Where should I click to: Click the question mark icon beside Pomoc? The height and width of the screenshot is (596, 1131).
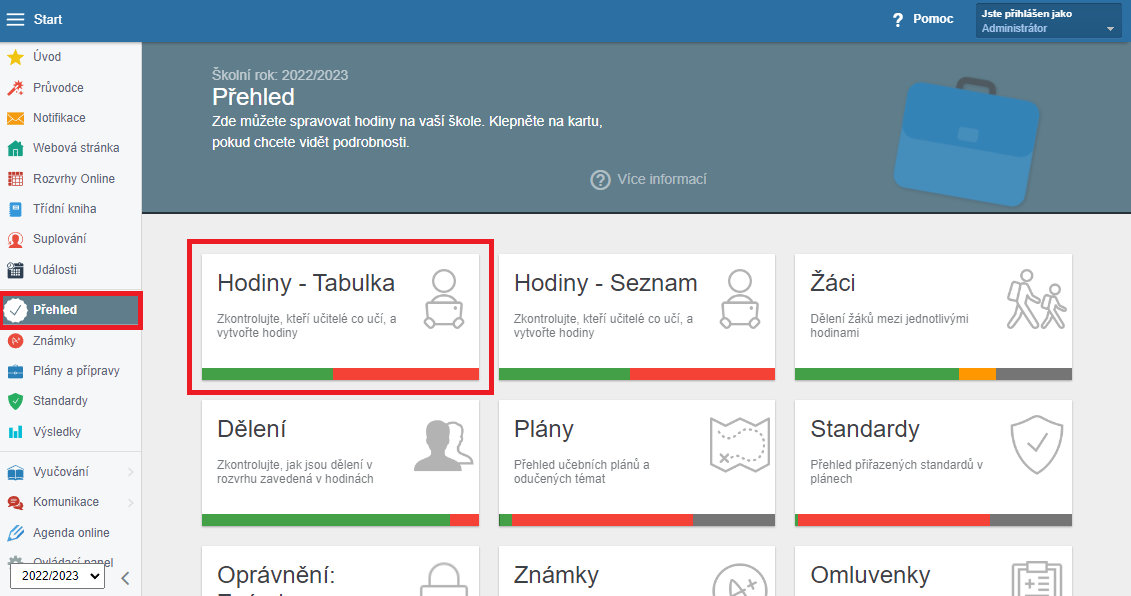coord(897,20)
